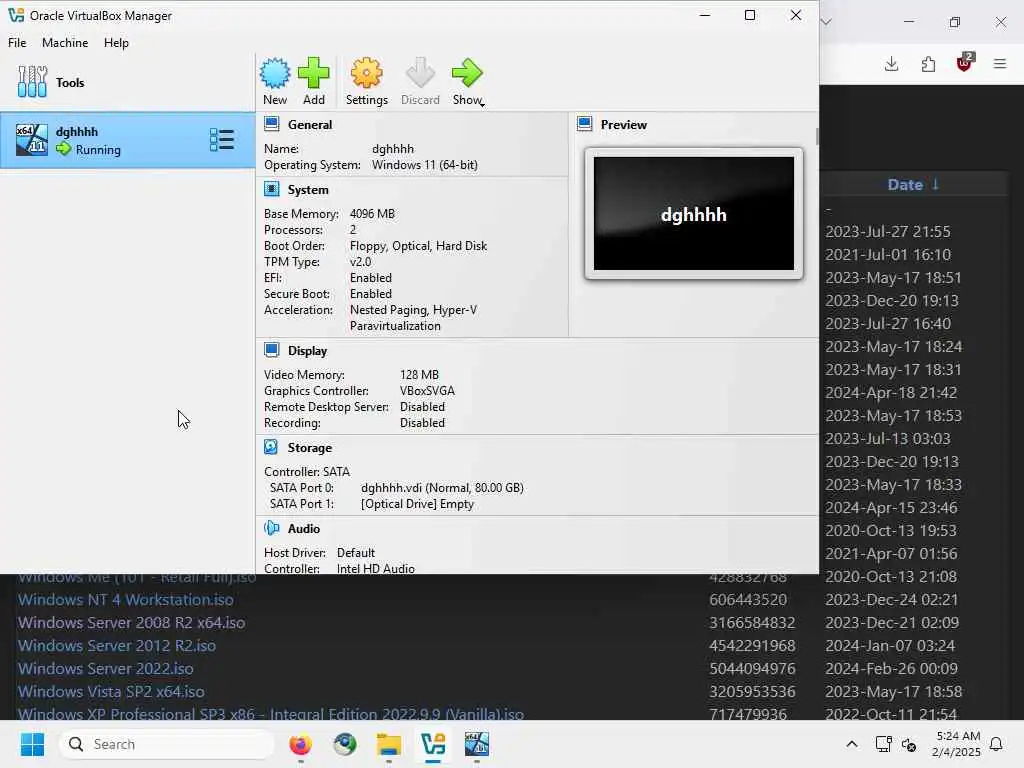The width and height of the screenshot is (1024, 768).
Task: Open Windows Vista SP2 x64.iso link
Action: (111, 691)
